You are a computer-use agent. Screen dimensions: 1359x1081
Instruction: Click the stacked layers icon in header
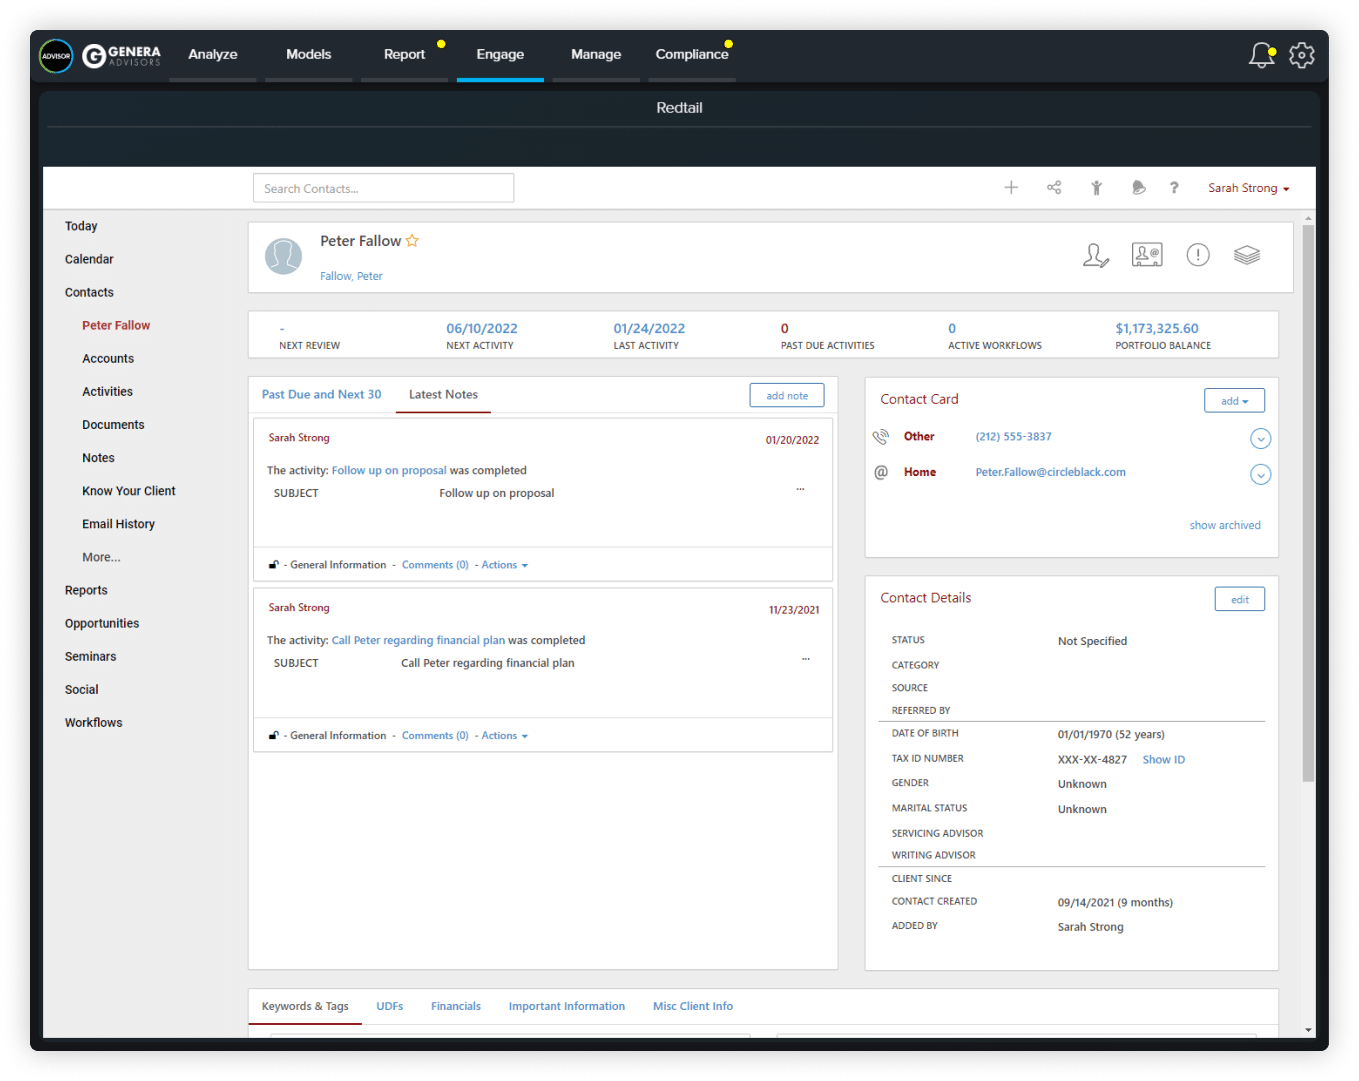(1246, 256)
